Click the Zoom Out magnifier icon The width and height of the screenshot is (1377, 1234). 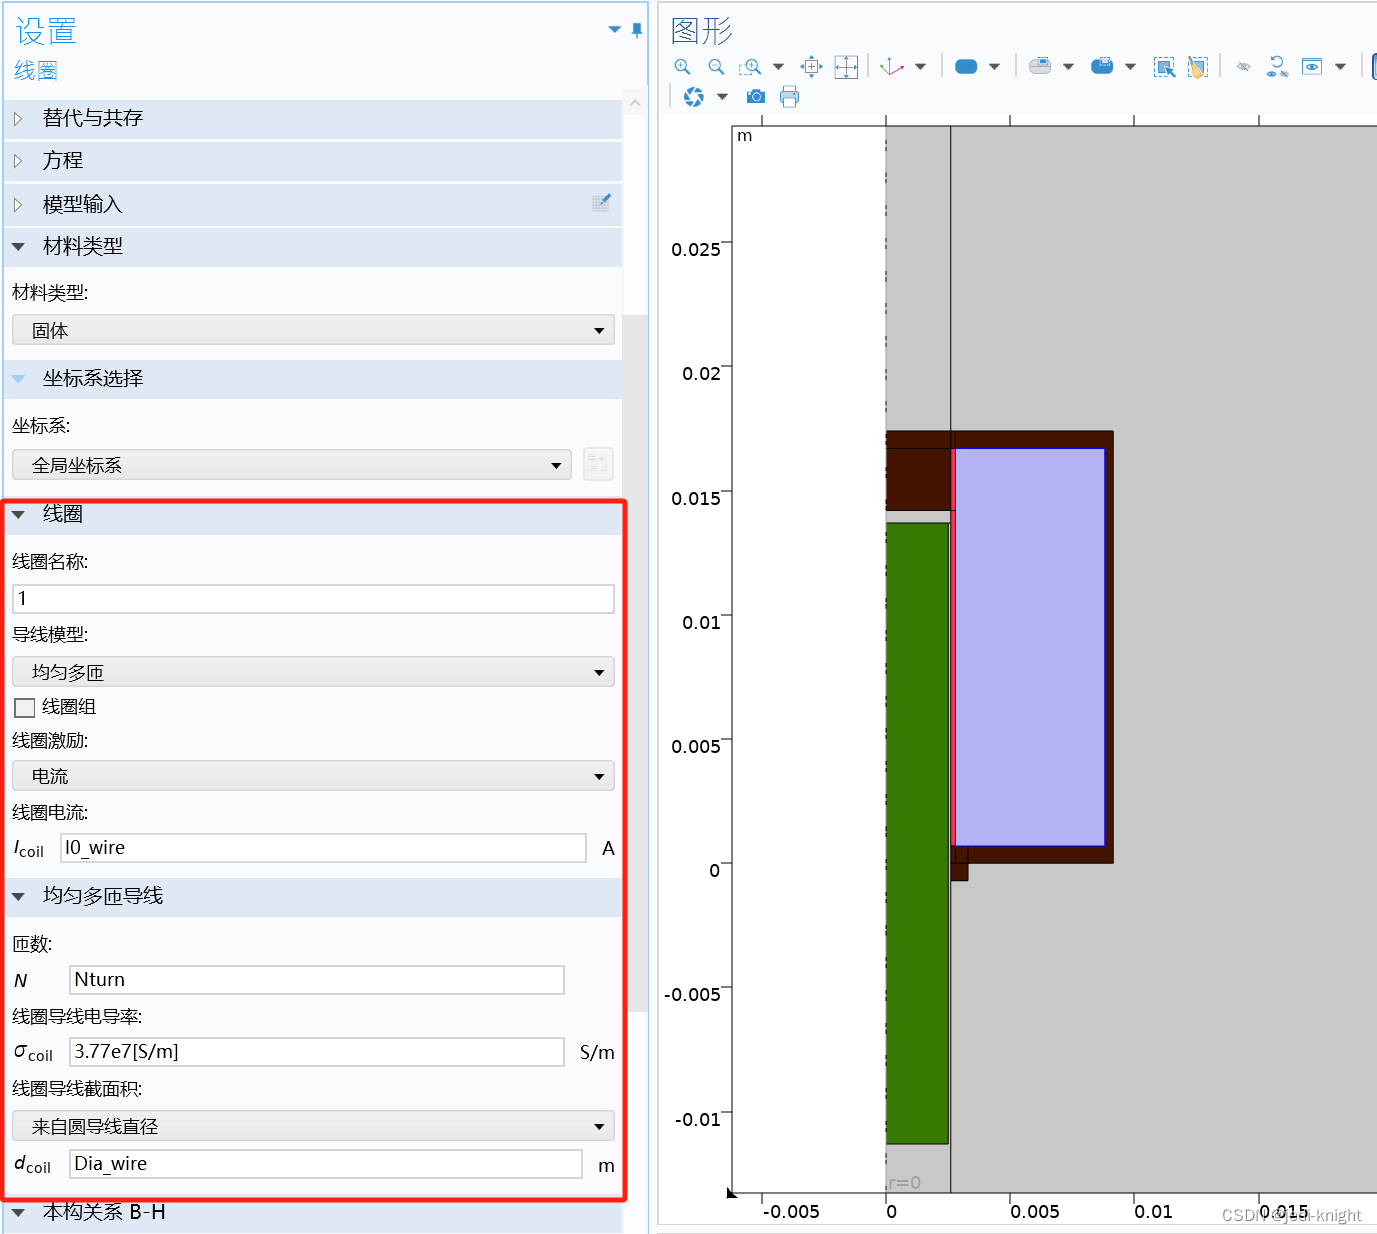coord(716,67)
